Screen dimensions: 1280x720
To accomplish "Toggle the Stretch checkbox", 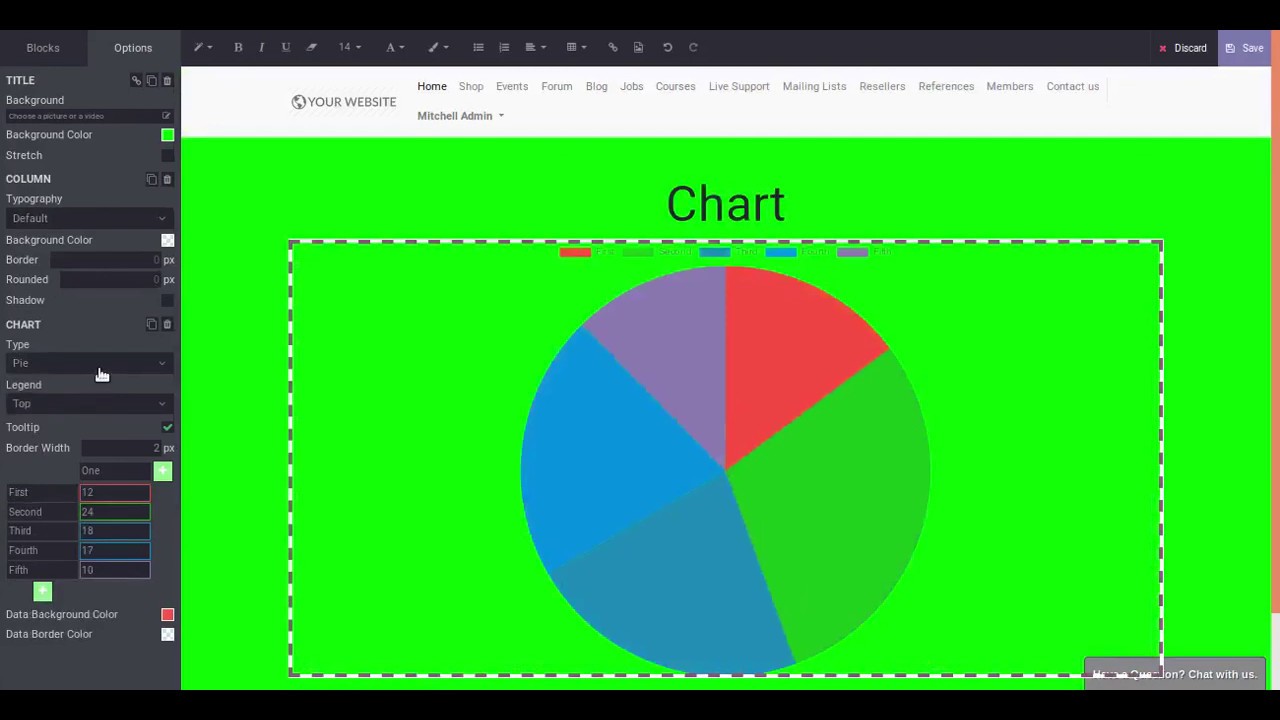I will click(x=167, y=155).
